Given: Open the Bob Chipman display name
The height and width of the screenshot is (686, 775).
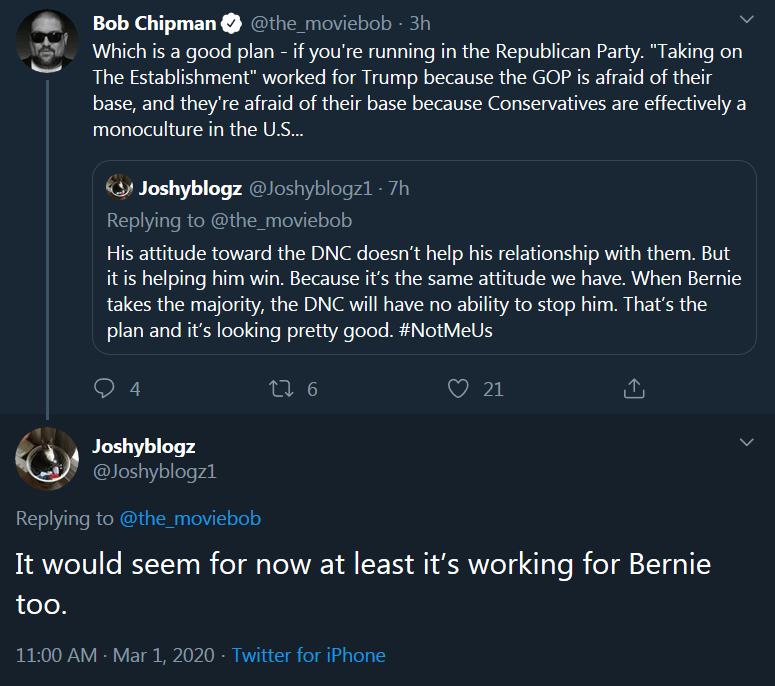Looking at the screenshot, I should point(154,24).
